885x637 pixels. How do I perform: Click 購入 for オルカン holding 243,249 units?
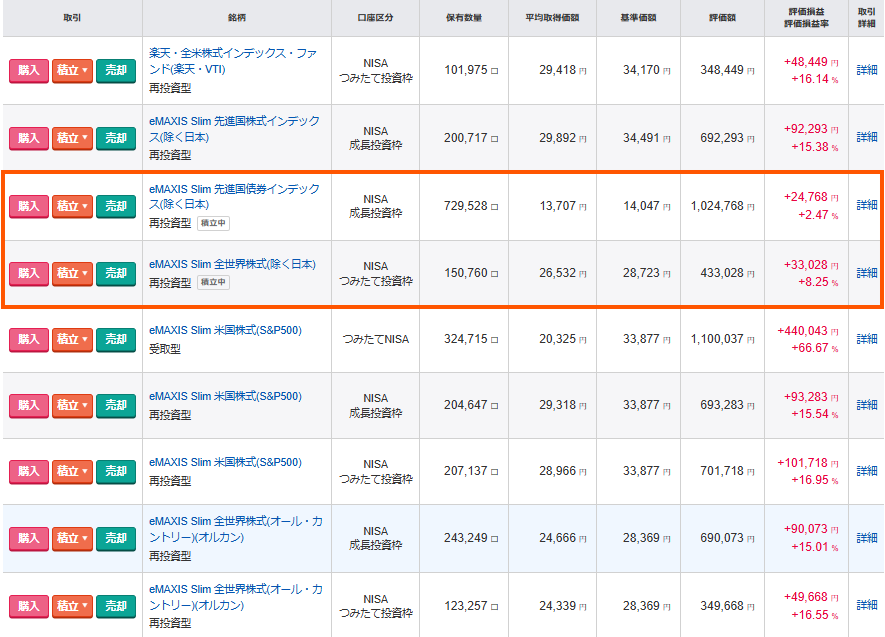pyautogui.click(x=29, y=539)
